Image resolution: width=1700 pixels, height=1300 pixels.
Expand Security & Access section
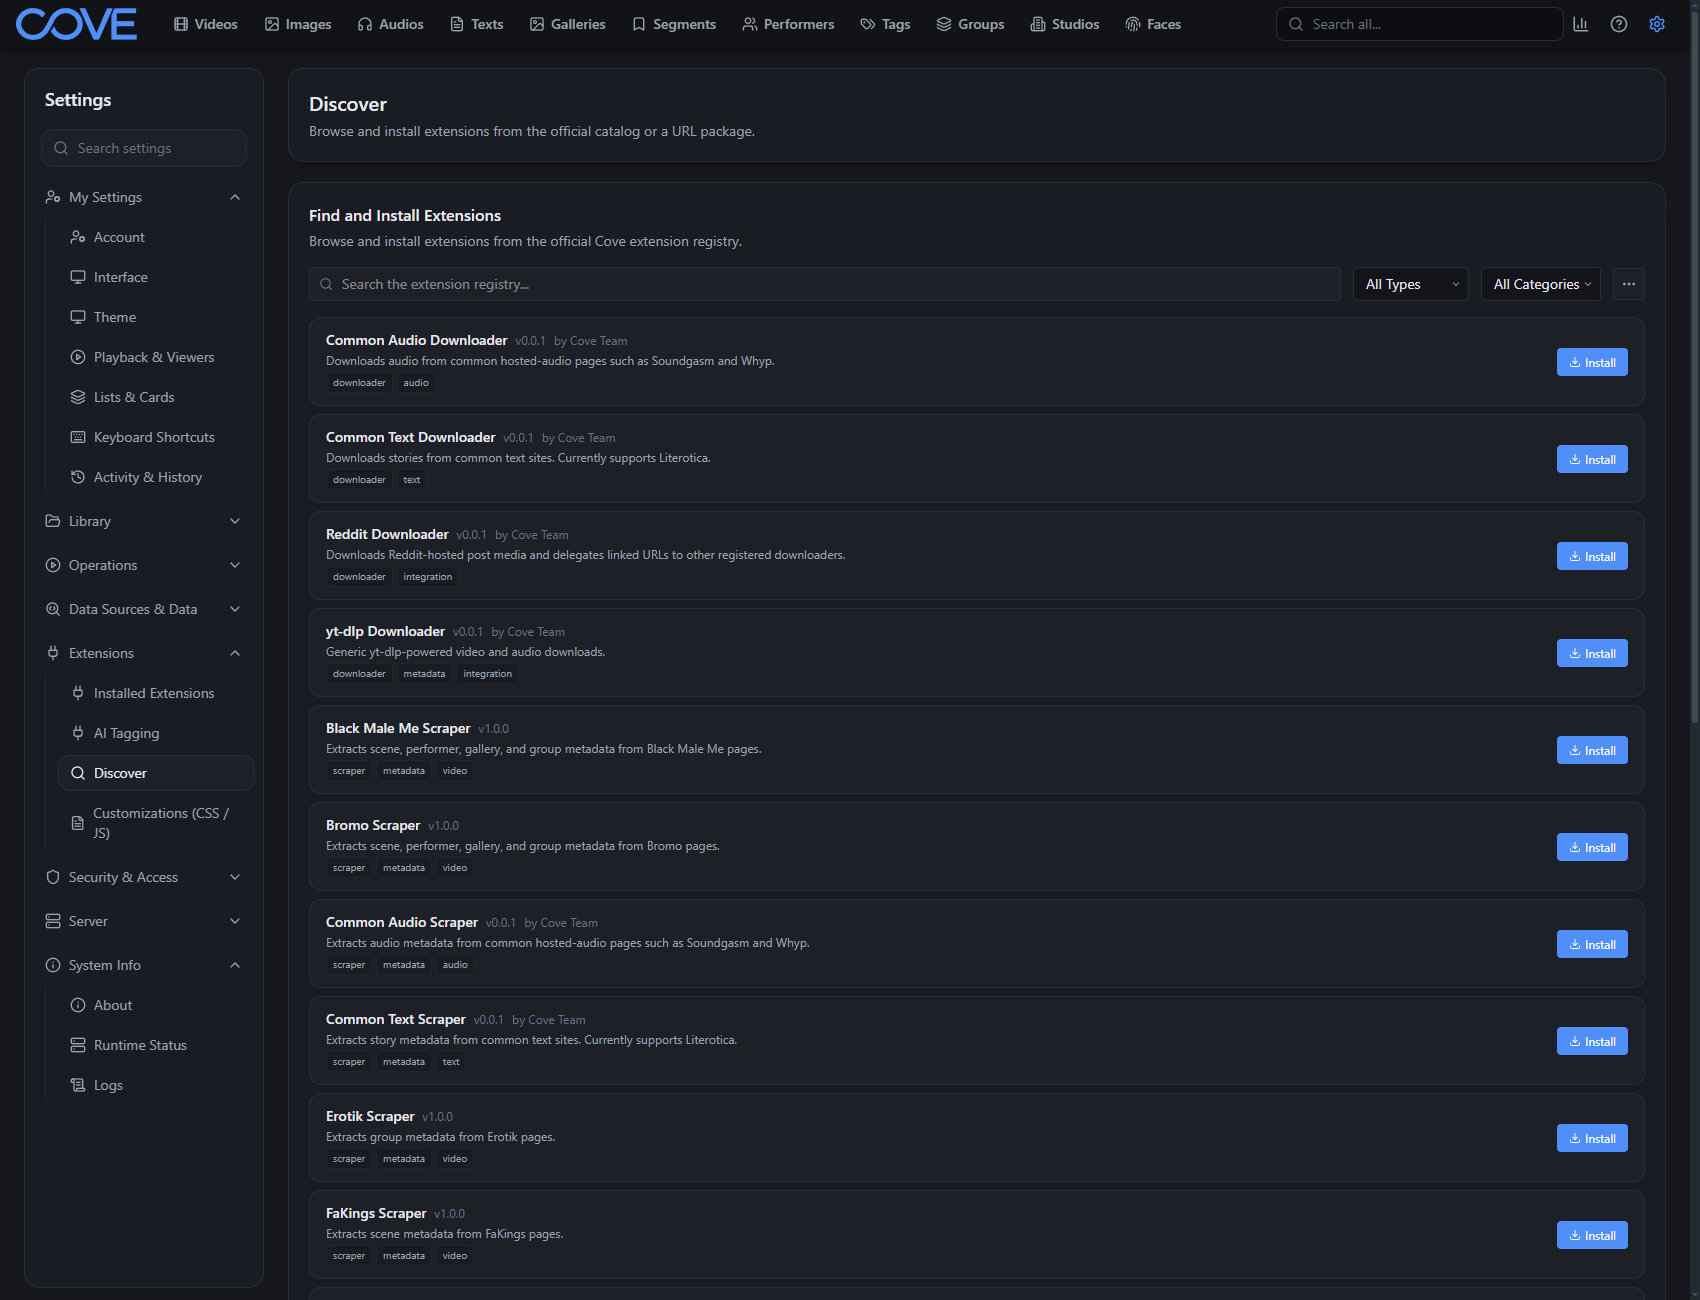(x=144, y=877)
